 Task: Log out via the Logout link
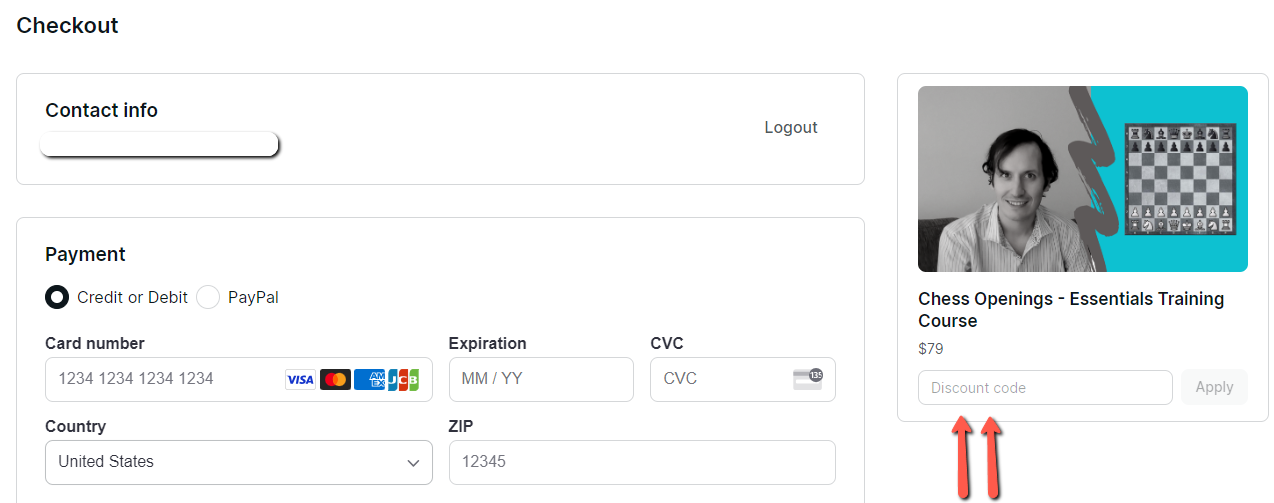(x=790, y=128)
